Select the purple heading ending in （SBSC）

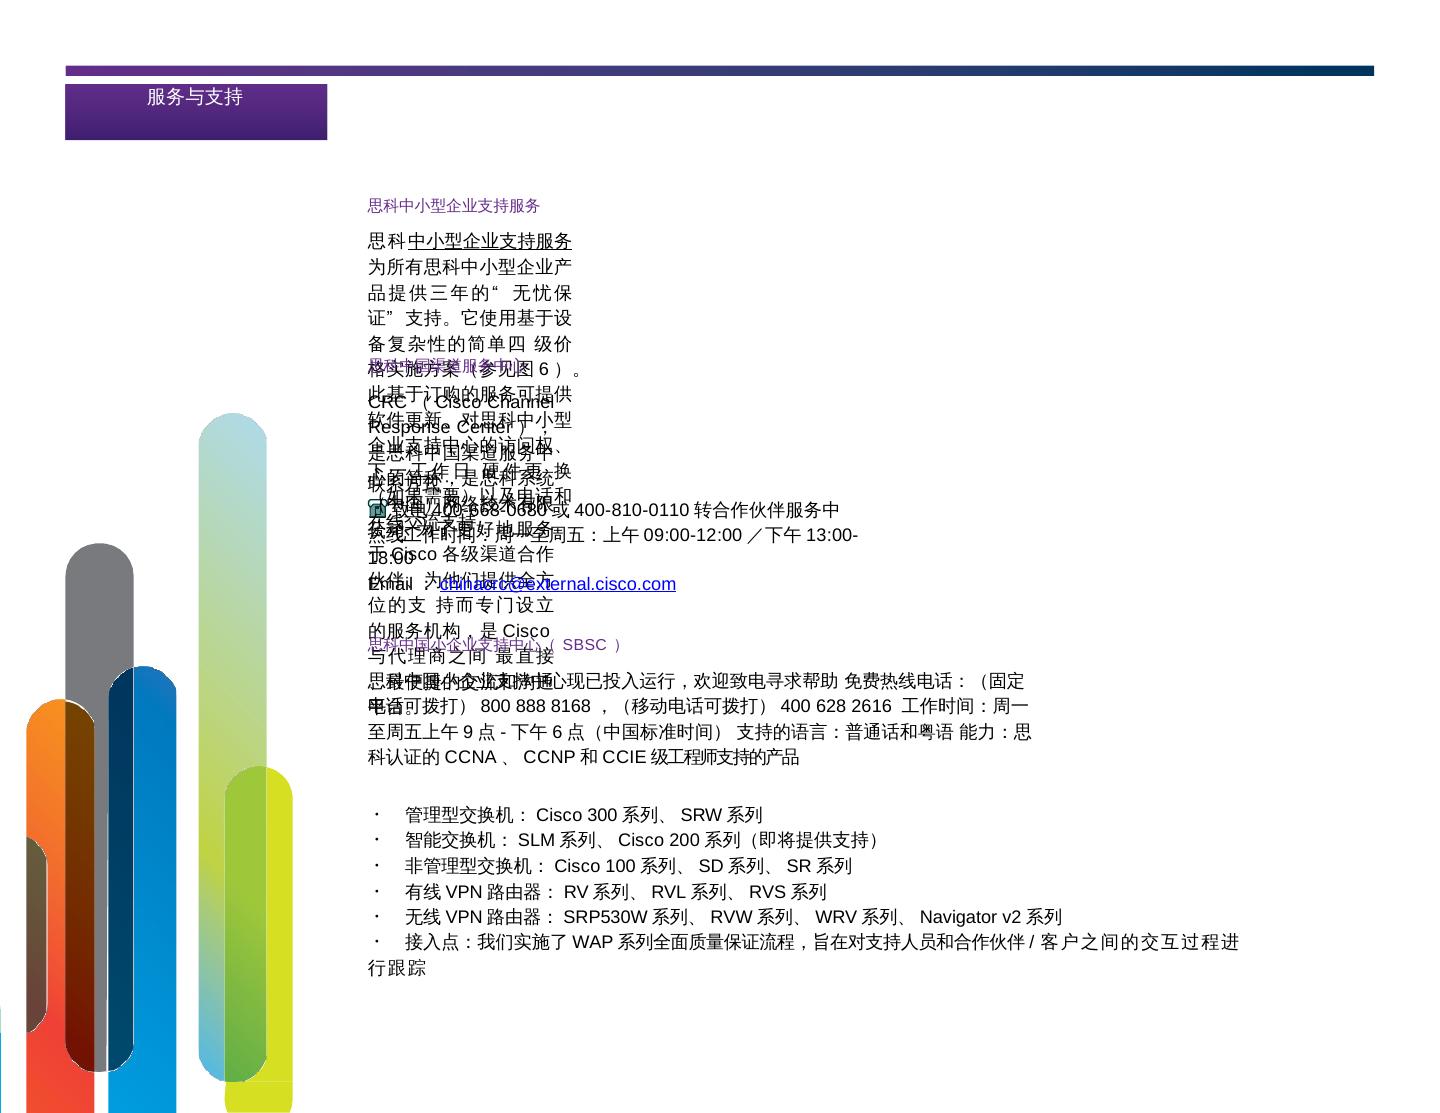495,645
